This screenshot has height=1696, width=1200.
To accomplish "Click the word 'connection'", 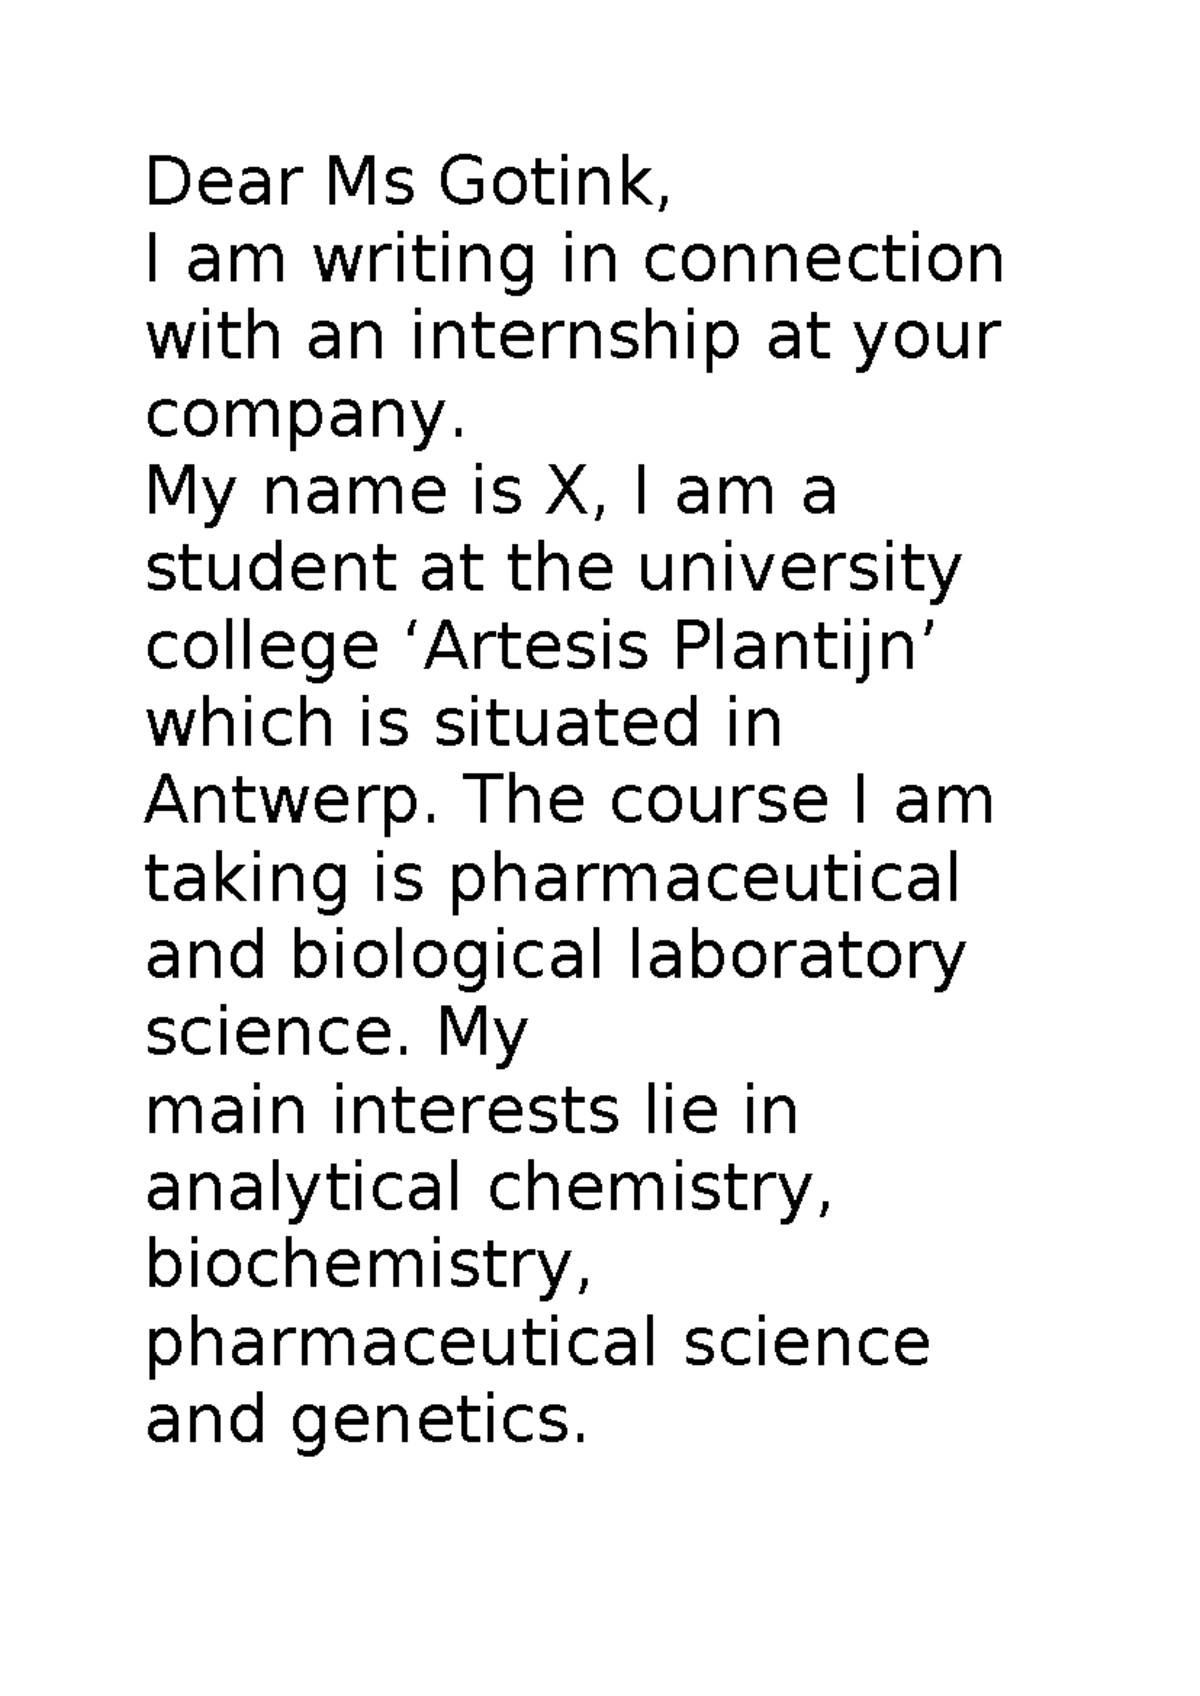I will click(821, 260).
